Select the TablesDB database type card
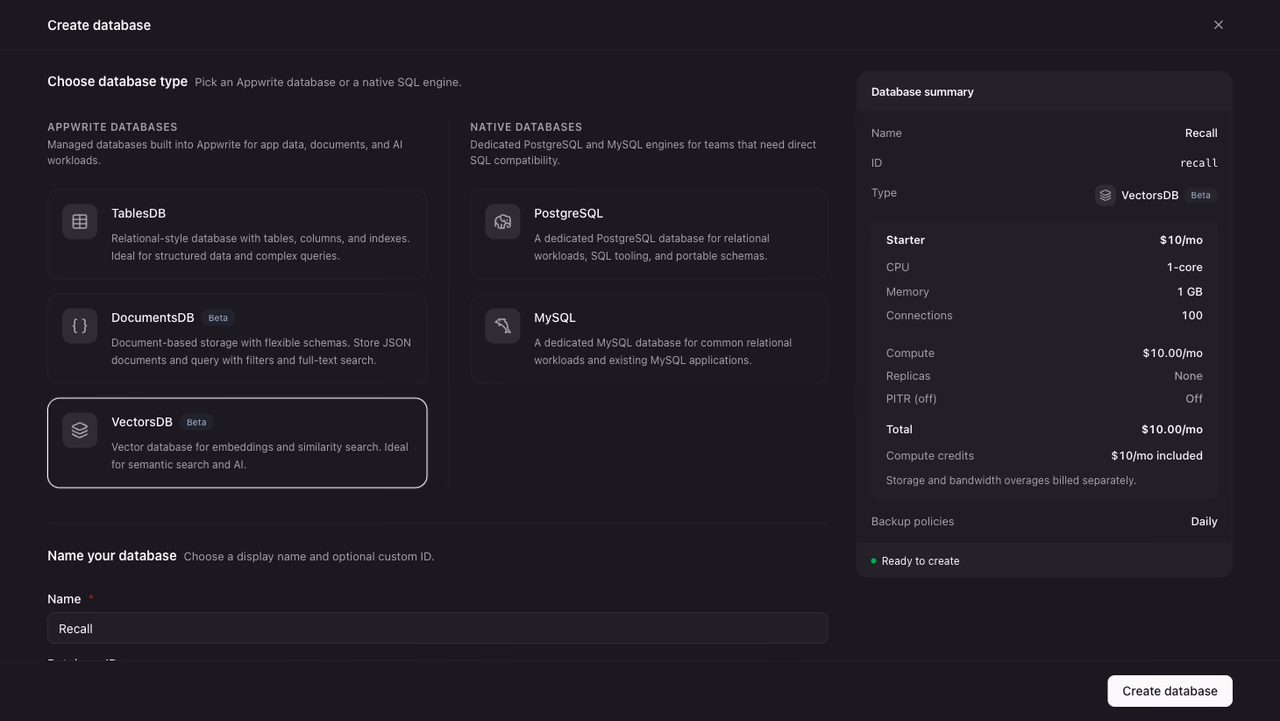This screenshot has width=1280, height=721. pos(237,234)
